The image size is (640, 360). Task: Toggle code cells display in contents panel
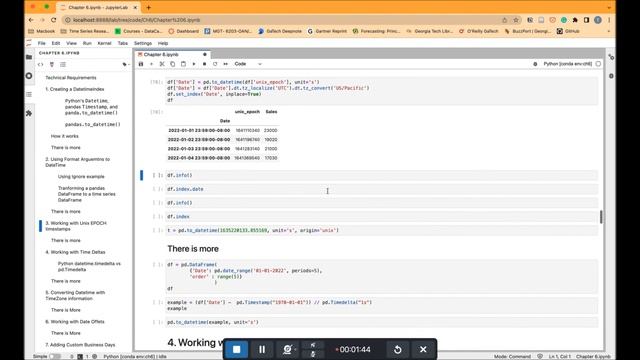pos(40,64)
